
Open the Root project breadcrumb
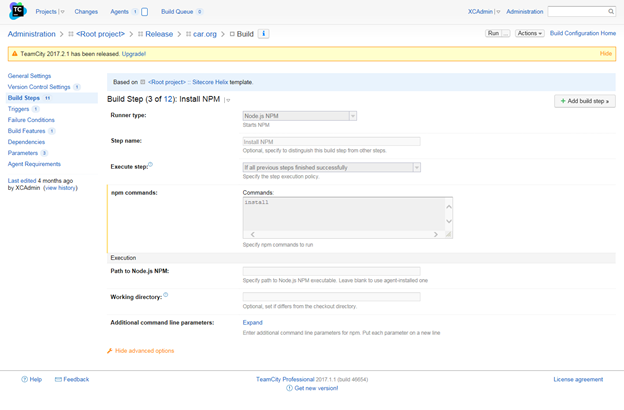(x=100, y=34)
